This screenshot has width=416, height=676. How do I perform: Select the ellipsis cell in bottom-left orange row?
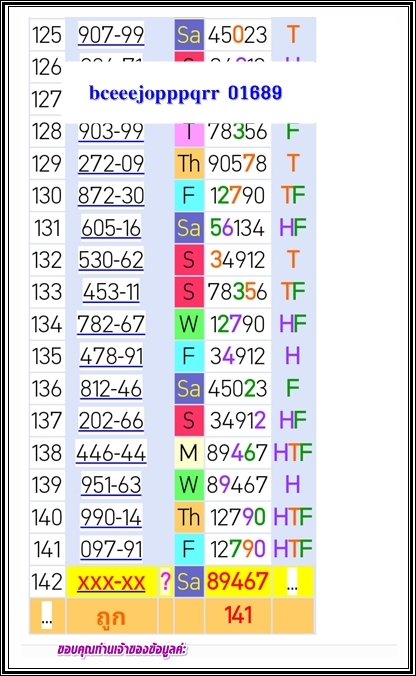pos(47,616)
